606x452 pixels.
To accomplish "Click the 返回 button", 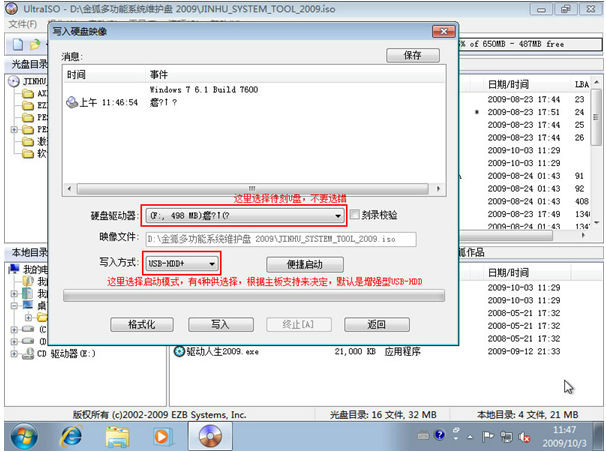I will pyautogui.click(x=376, y=324).
